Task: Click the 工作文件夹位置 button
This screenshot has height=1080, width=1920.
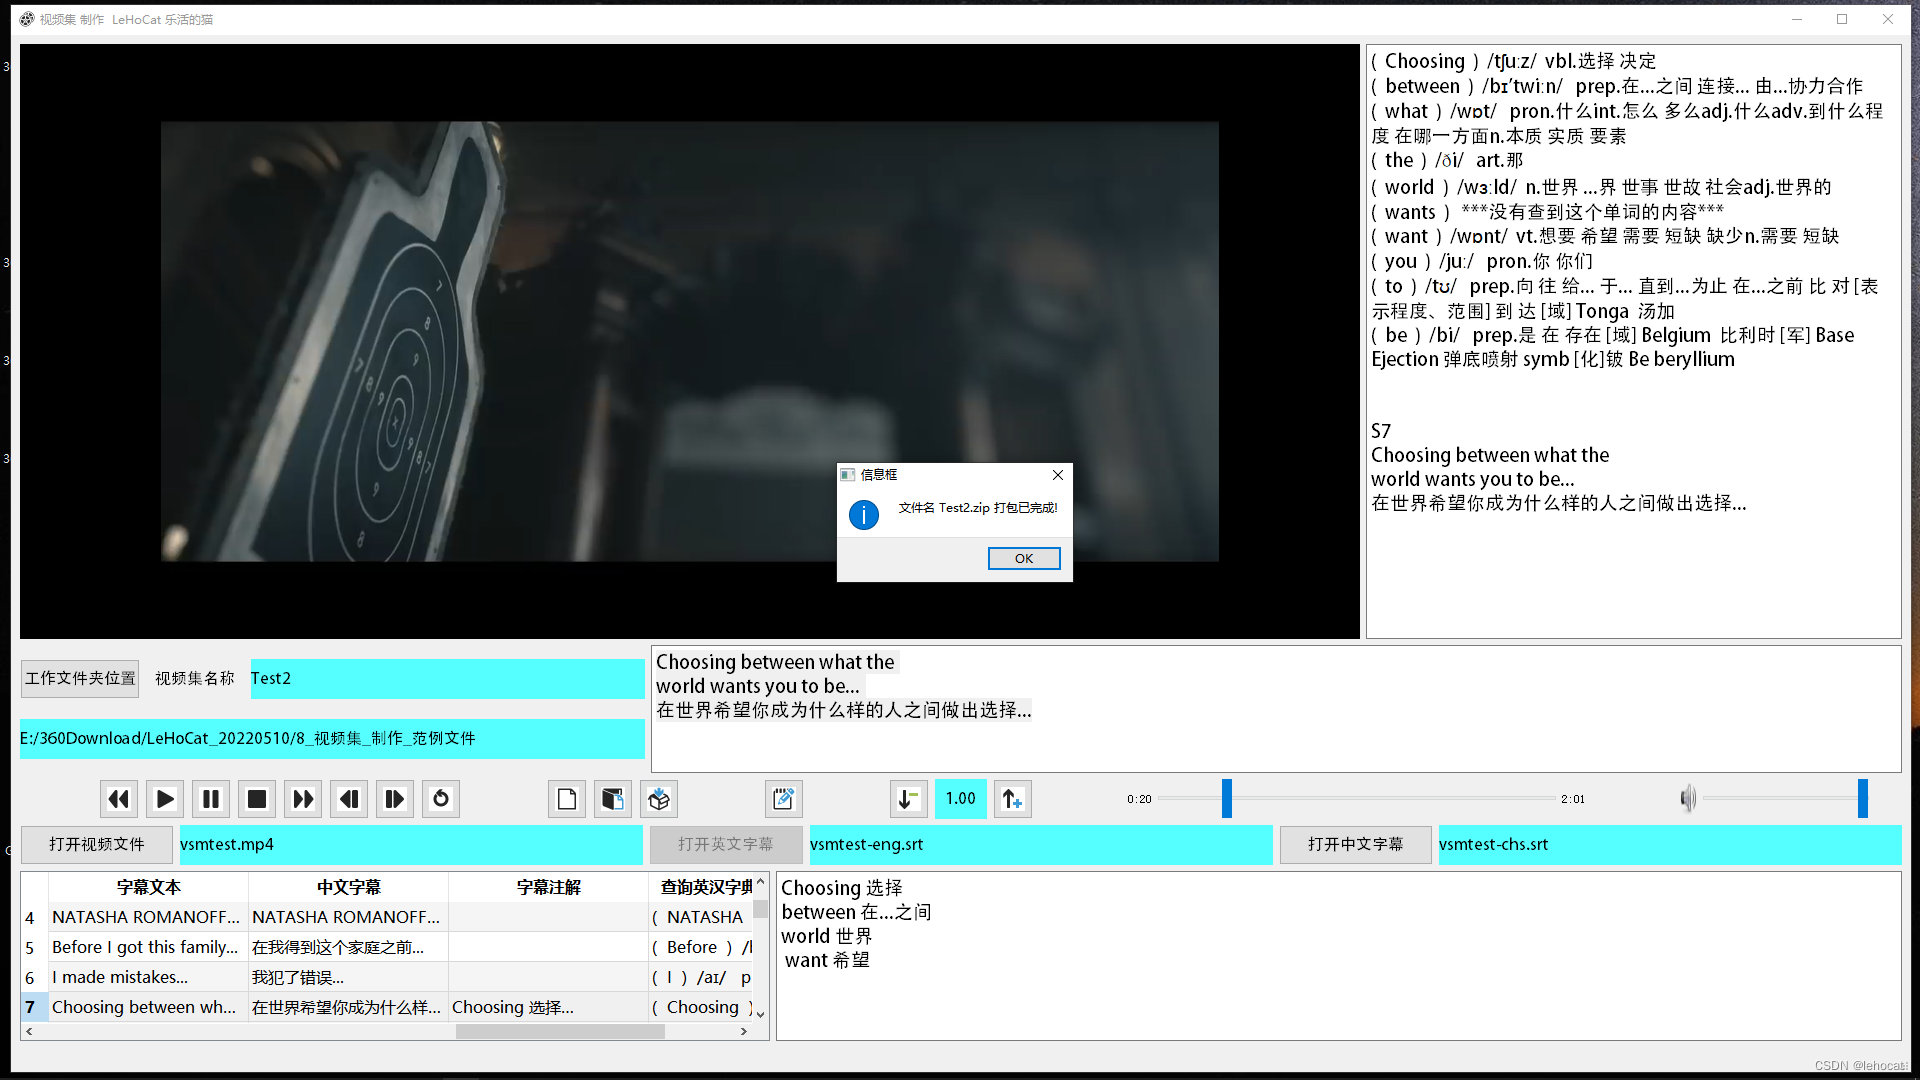Action: tap(80, 678)
